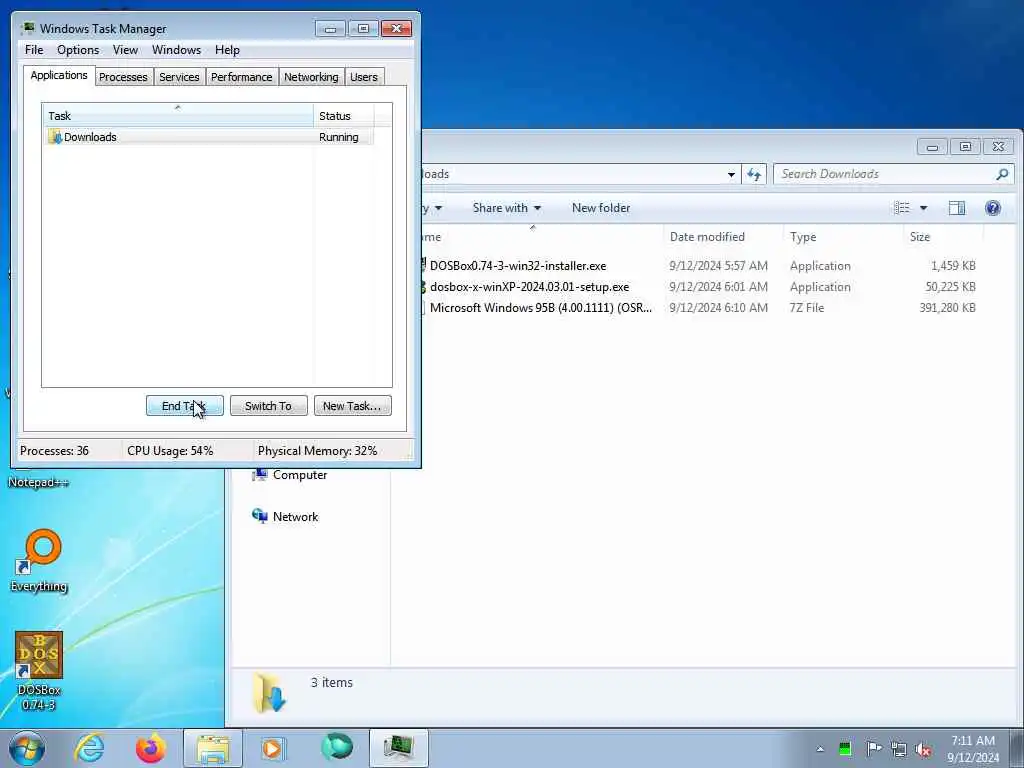
Task: Click the End Task button
Action: pyautogui.click(x=185, y=406)
